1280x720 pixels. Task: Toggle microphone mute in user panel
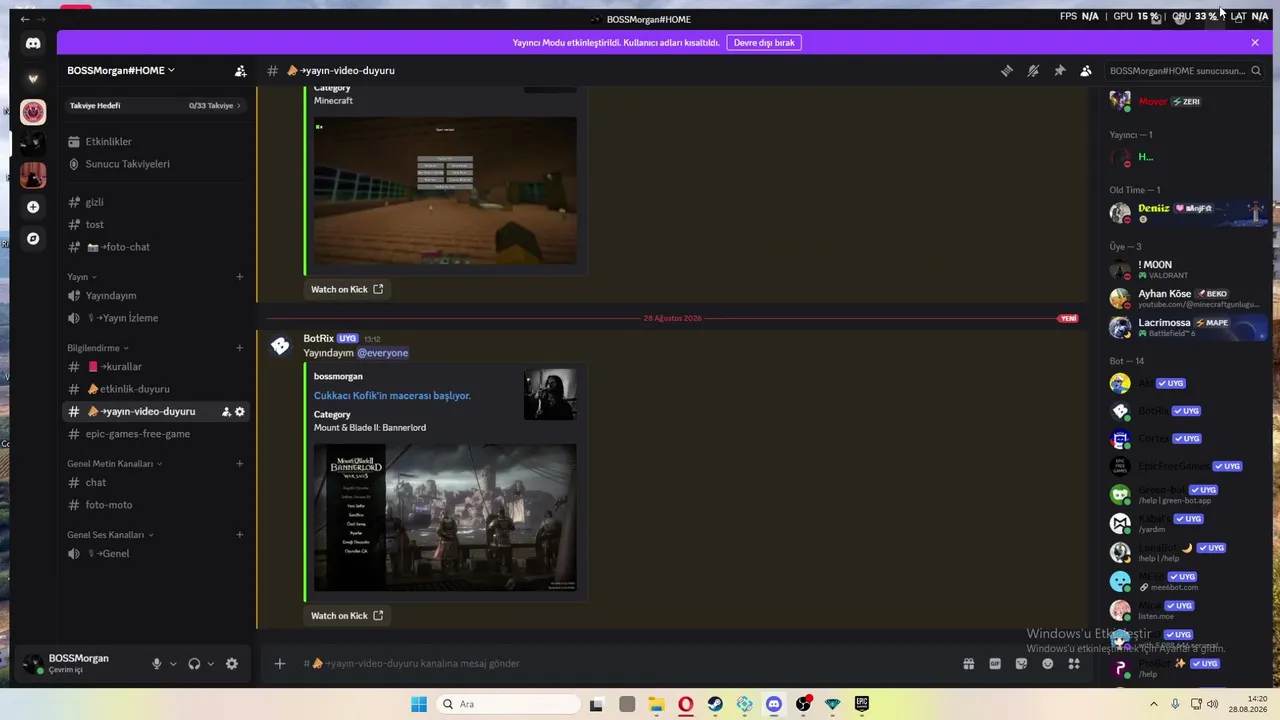click(x=156, y=664)
